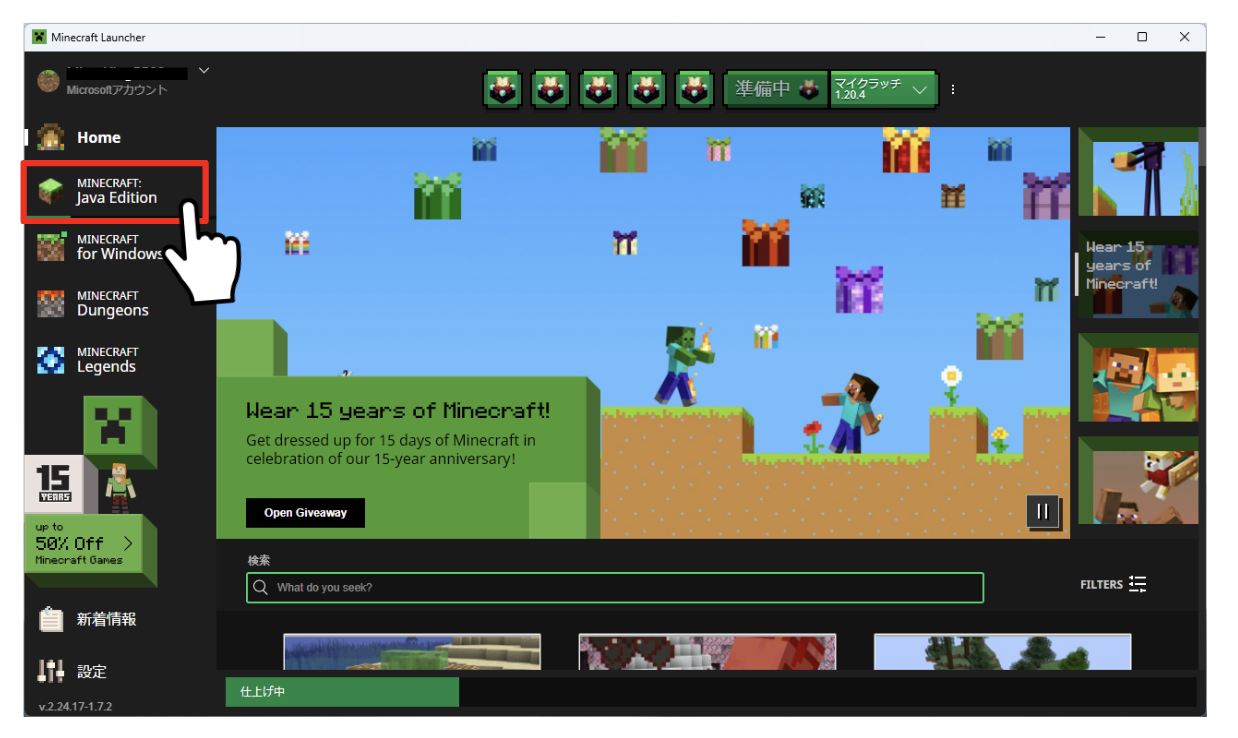Click the Minecraft Launcher title bar icon
The image size is (1238, 738).
39,37
